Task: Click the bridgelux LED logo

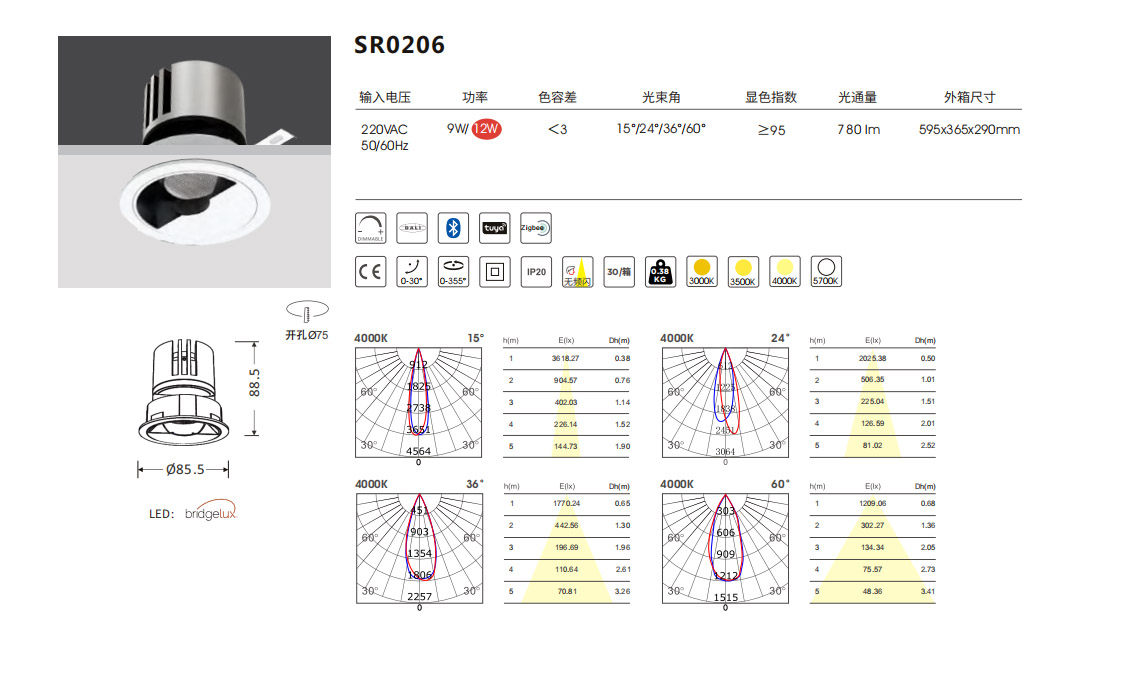Action: (x=211, y=510)
